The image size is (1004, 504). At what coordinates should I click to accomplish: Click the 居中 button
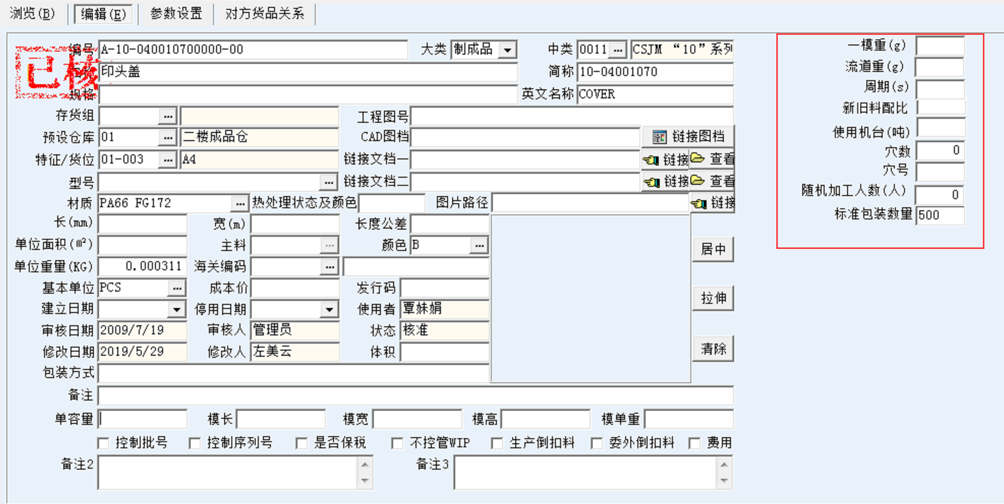tap(713, 249)
